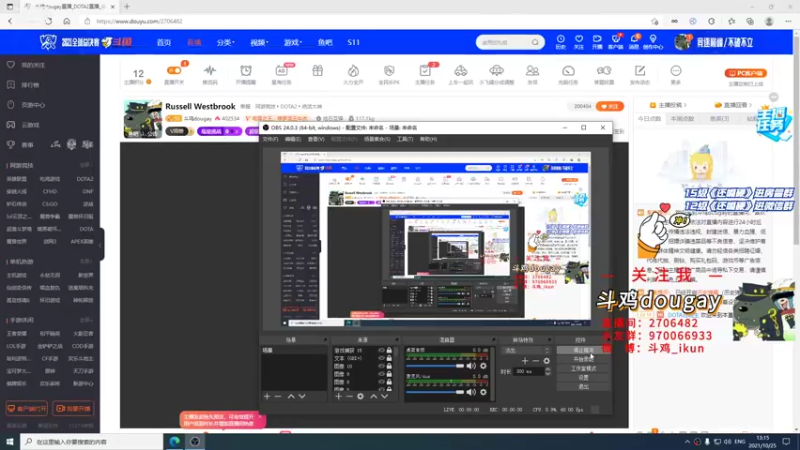Open transition properties gear in OBS

[546, 361]
